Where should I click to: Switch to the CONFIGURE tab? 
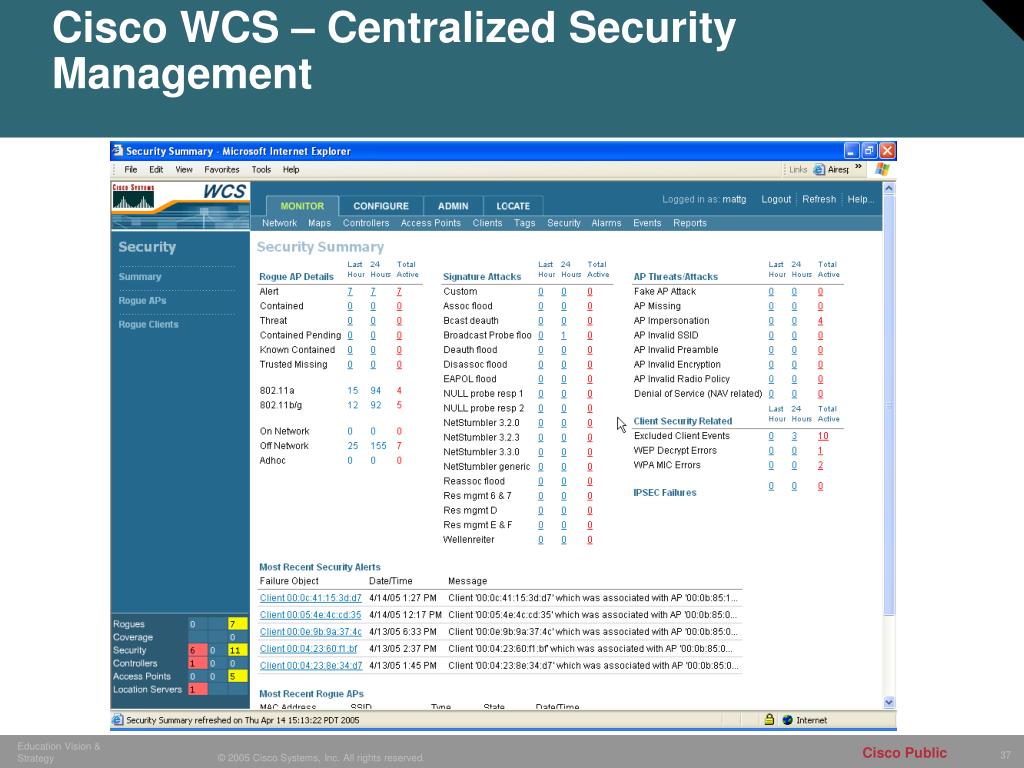point(381,206)
